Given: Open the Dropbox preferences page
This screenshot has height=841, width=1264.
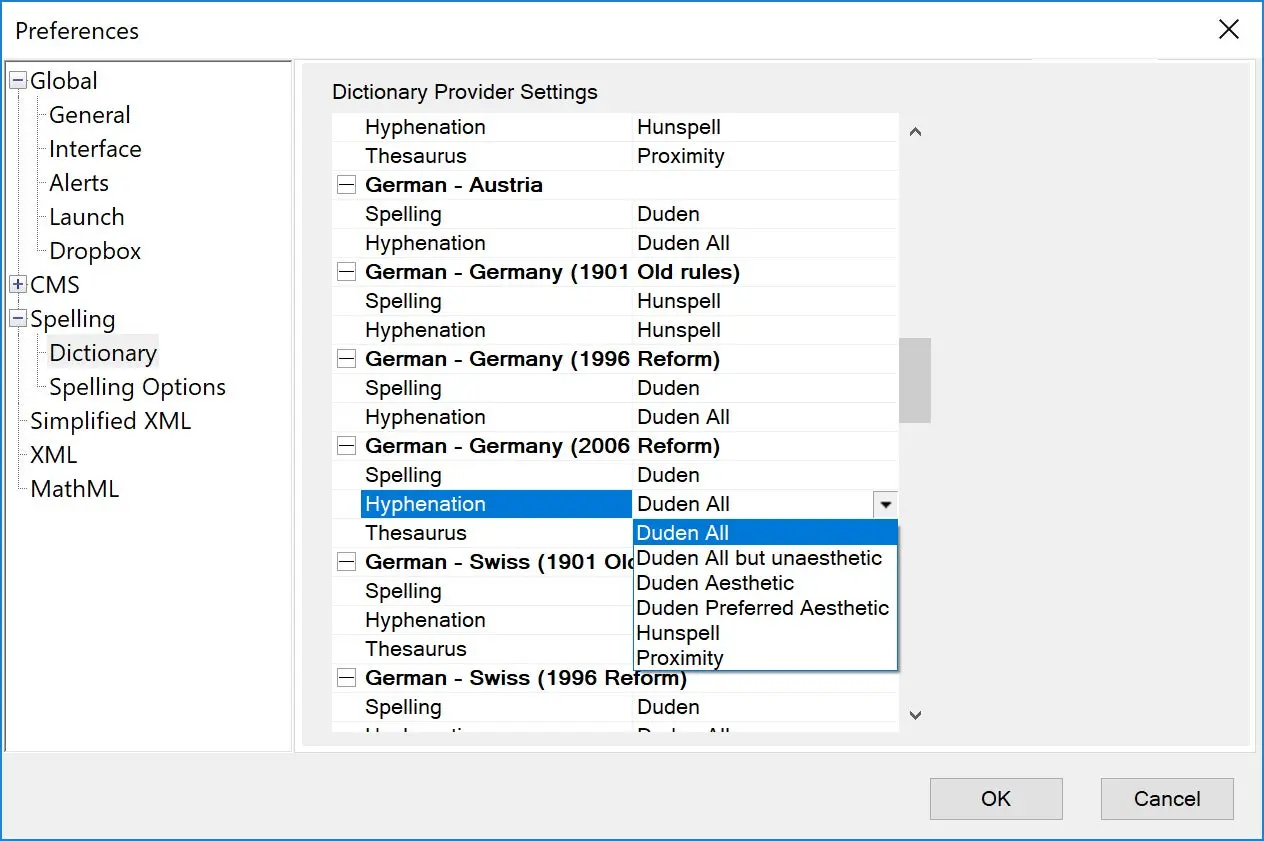Looking at the screenshot, I should 94,250.
